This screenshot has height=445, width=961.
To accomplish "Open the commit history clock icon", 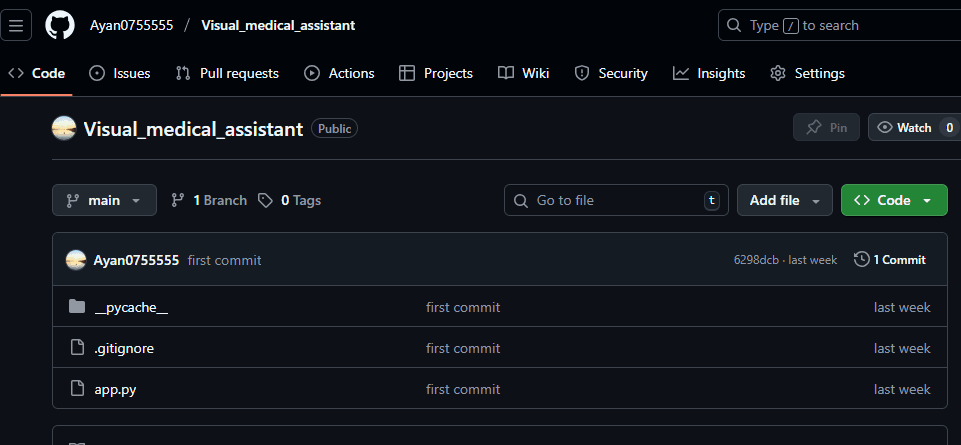I will point(861,260).
